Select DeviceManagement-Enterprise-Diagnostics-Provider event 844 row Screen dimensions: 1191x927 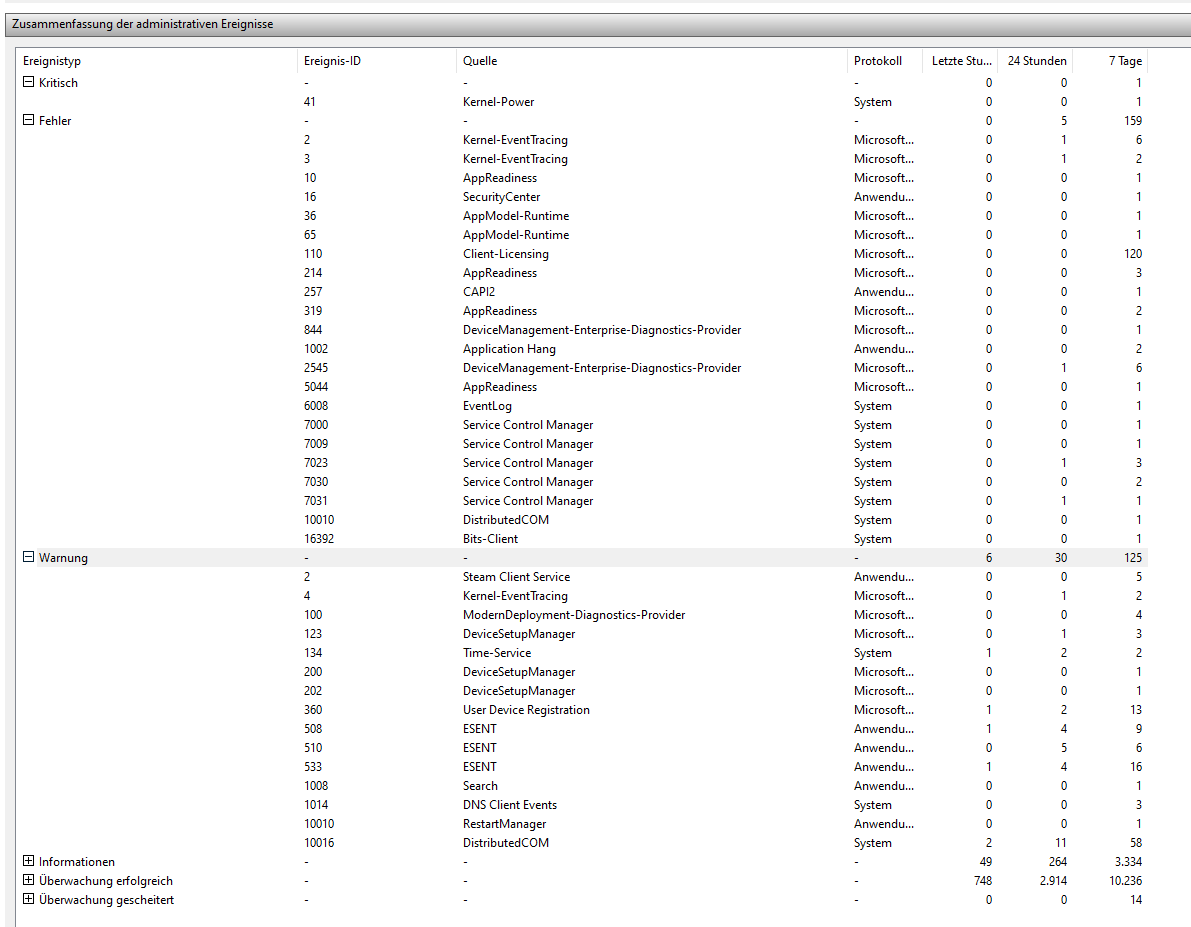tap(582, 330)
